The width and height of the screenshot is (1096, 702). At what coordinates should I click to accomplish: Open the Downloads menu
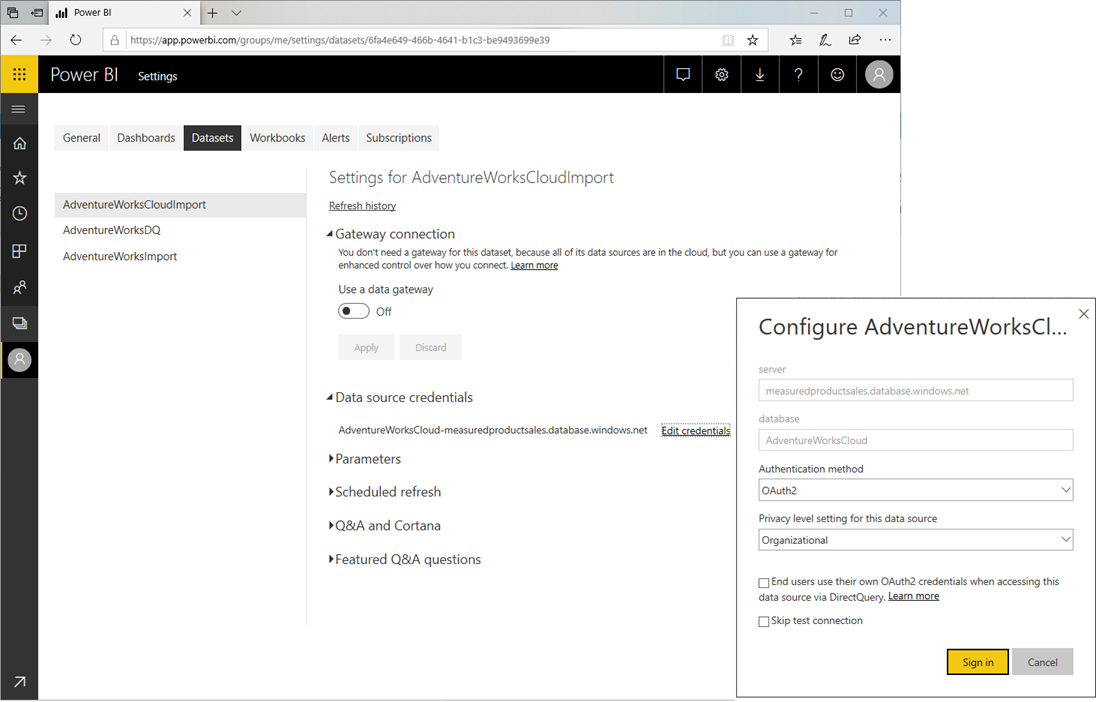click(x=760, y=74)
